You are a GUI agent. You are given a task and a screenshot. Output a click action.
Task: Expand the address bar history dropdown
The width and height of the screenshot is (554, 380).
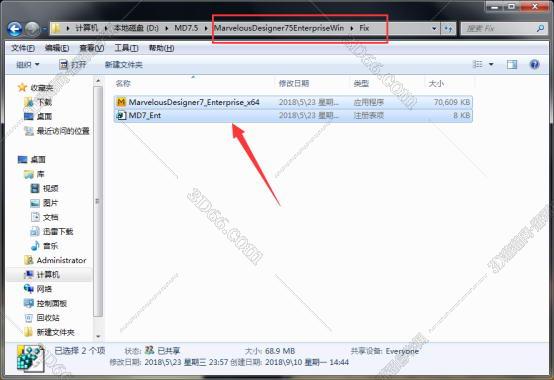pyautogui.click(x=434, y=29)
